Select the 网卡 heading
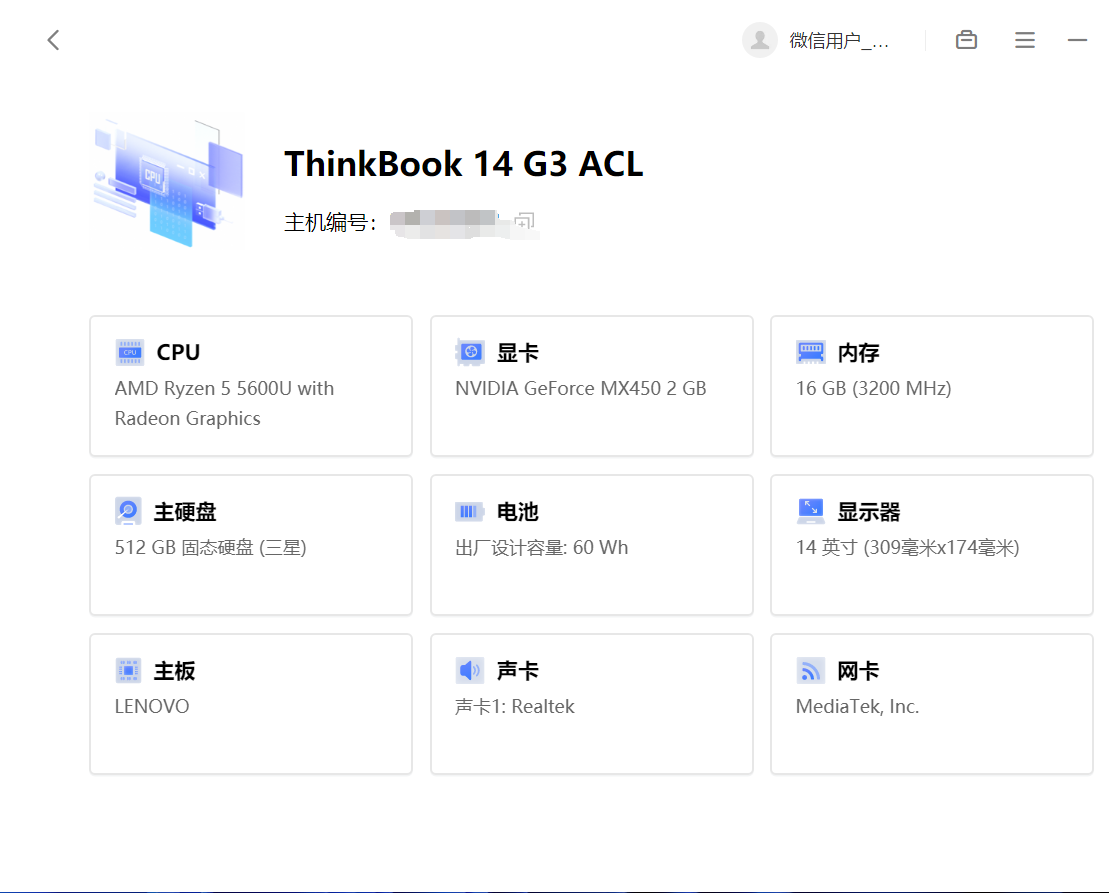1109x893 pixels. tap(859, 670)
